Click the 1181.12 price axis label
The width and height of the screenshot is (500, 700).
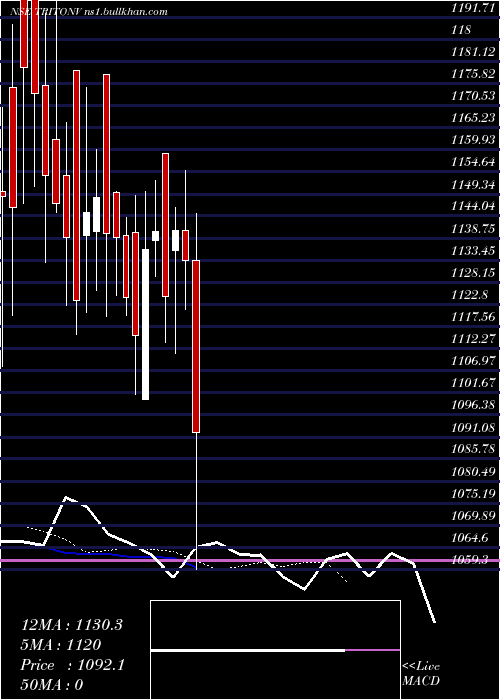473,52
